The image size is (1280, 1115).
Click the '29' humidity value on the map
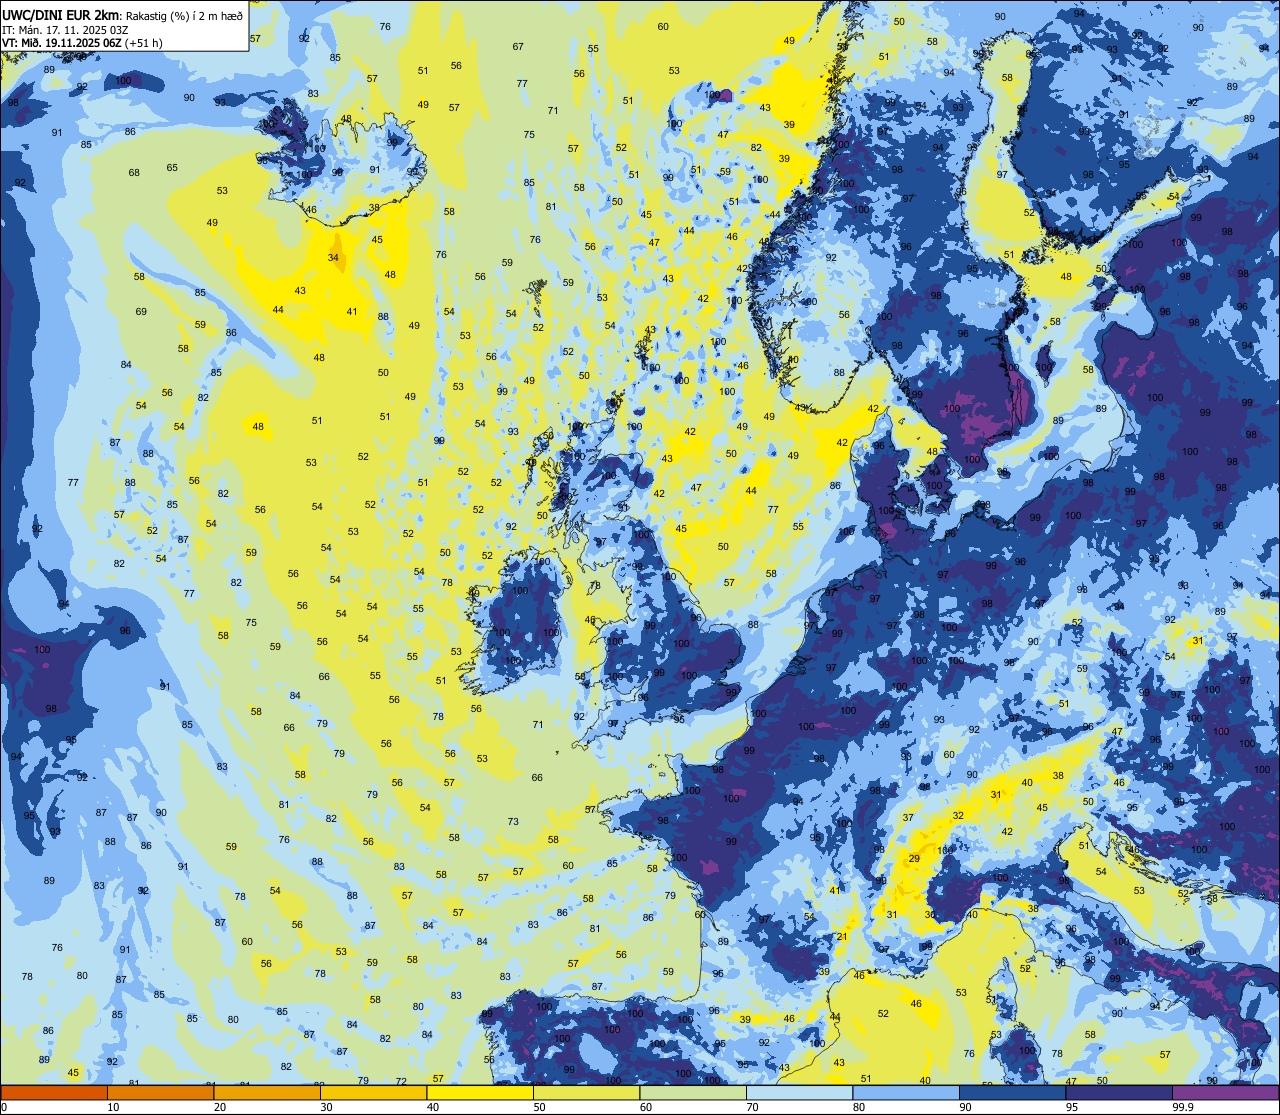[914, 859]
